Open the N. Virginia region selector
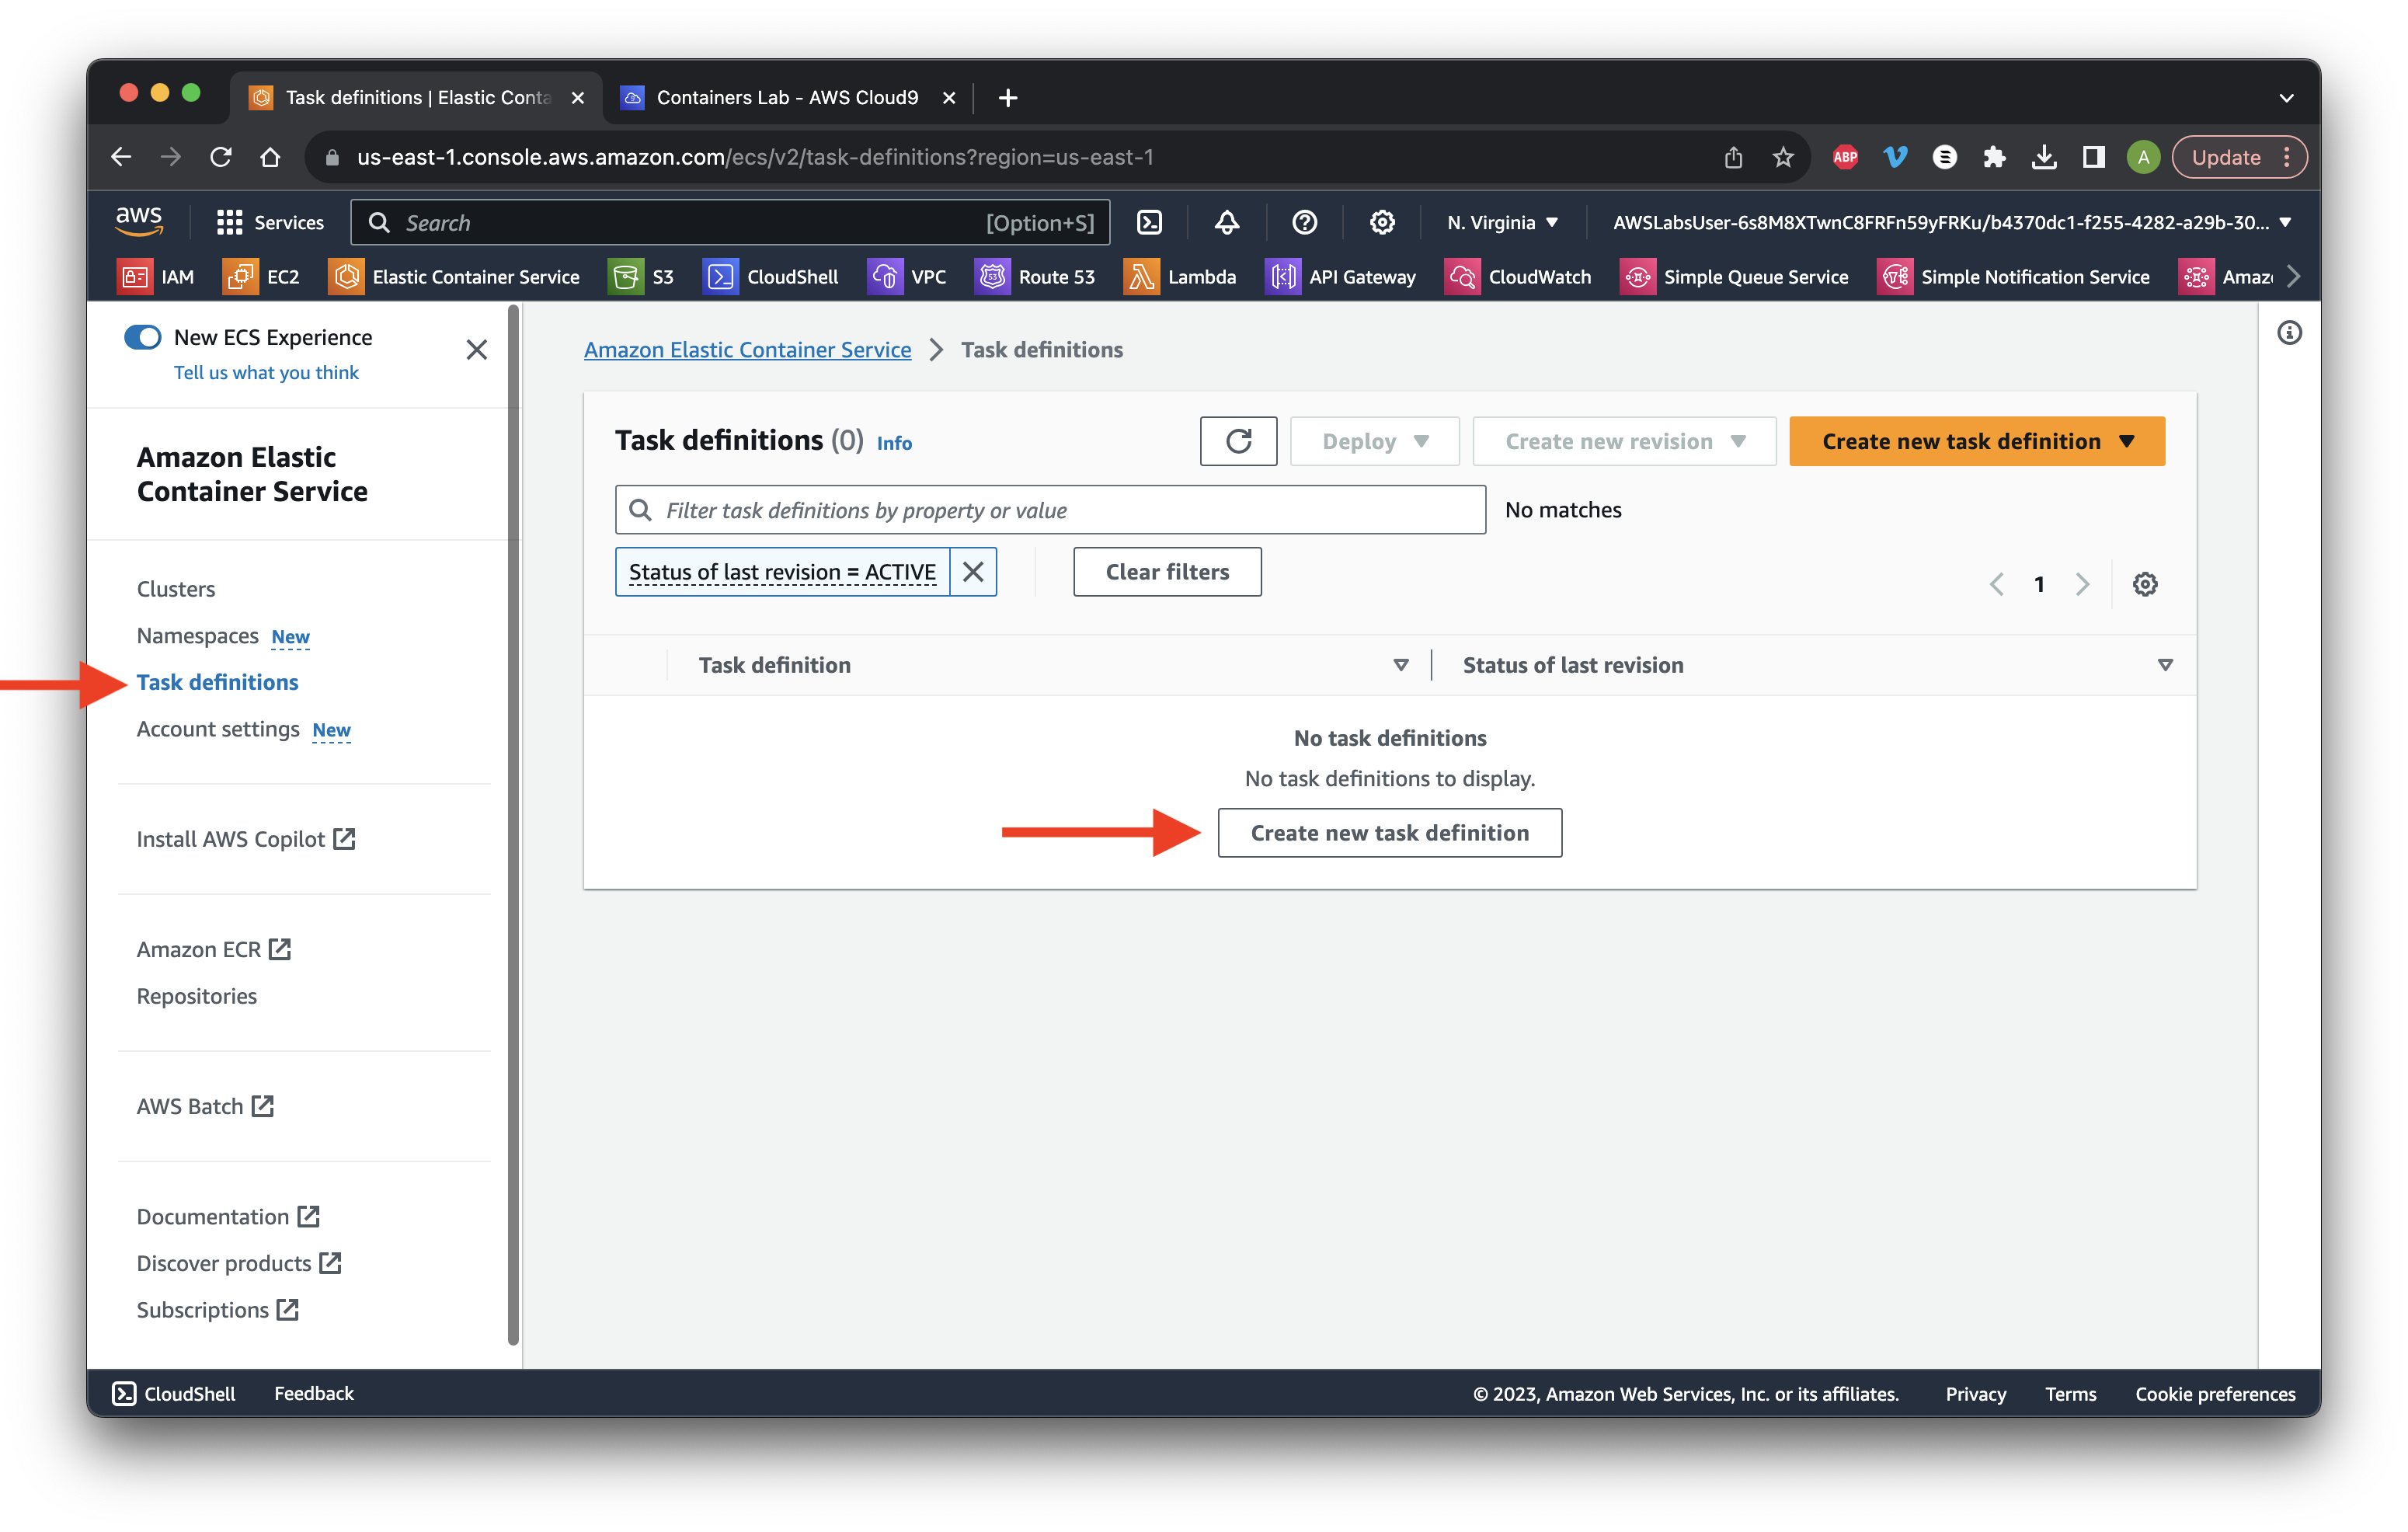This screenshot has width=2408, height=1532. click(1502, 222)
